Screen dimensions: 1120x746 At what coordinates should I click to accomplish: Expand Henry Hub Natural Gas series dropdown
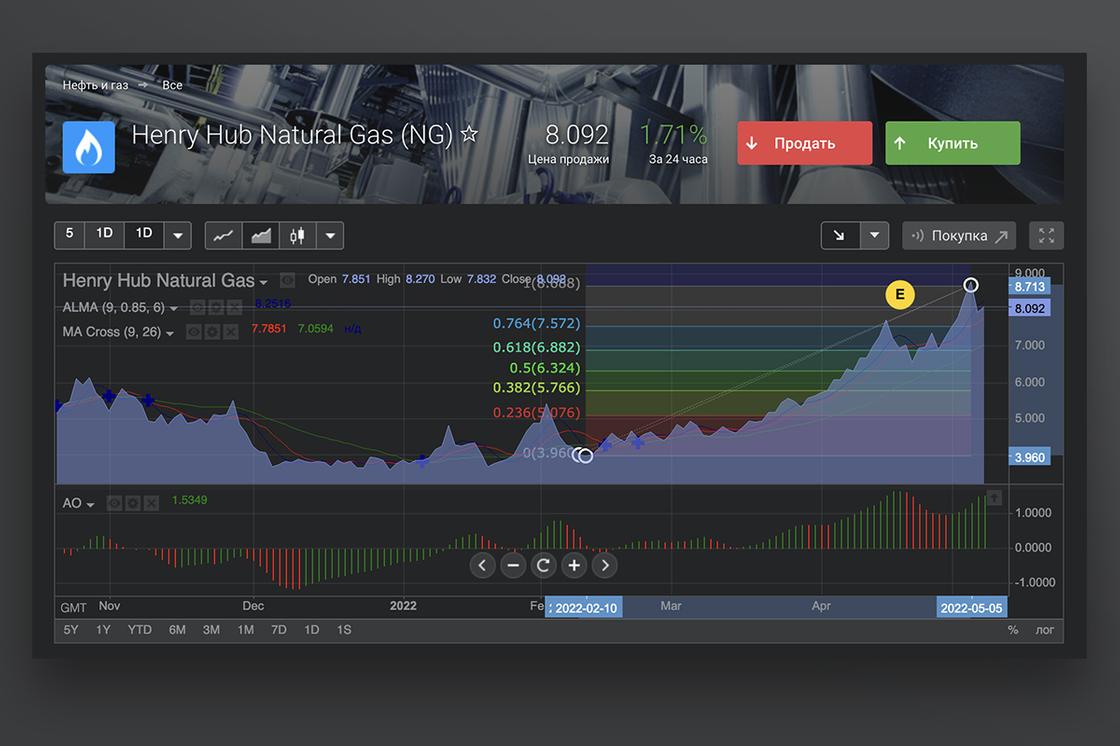[264, 282]
